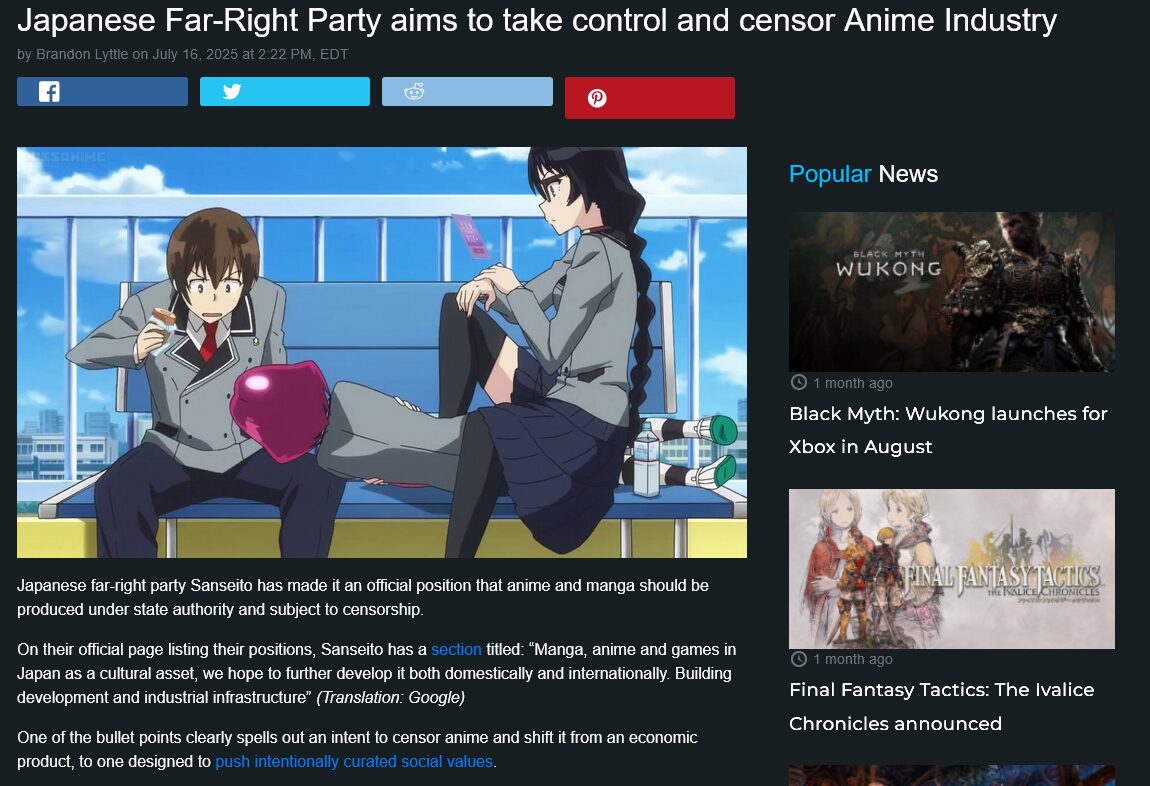The height and width of the screenshot is (786, 1150).
Task: Read 'Final Fantasy Tactics: The Ivalice Chronicles' headline
Action: coord(942,707)
